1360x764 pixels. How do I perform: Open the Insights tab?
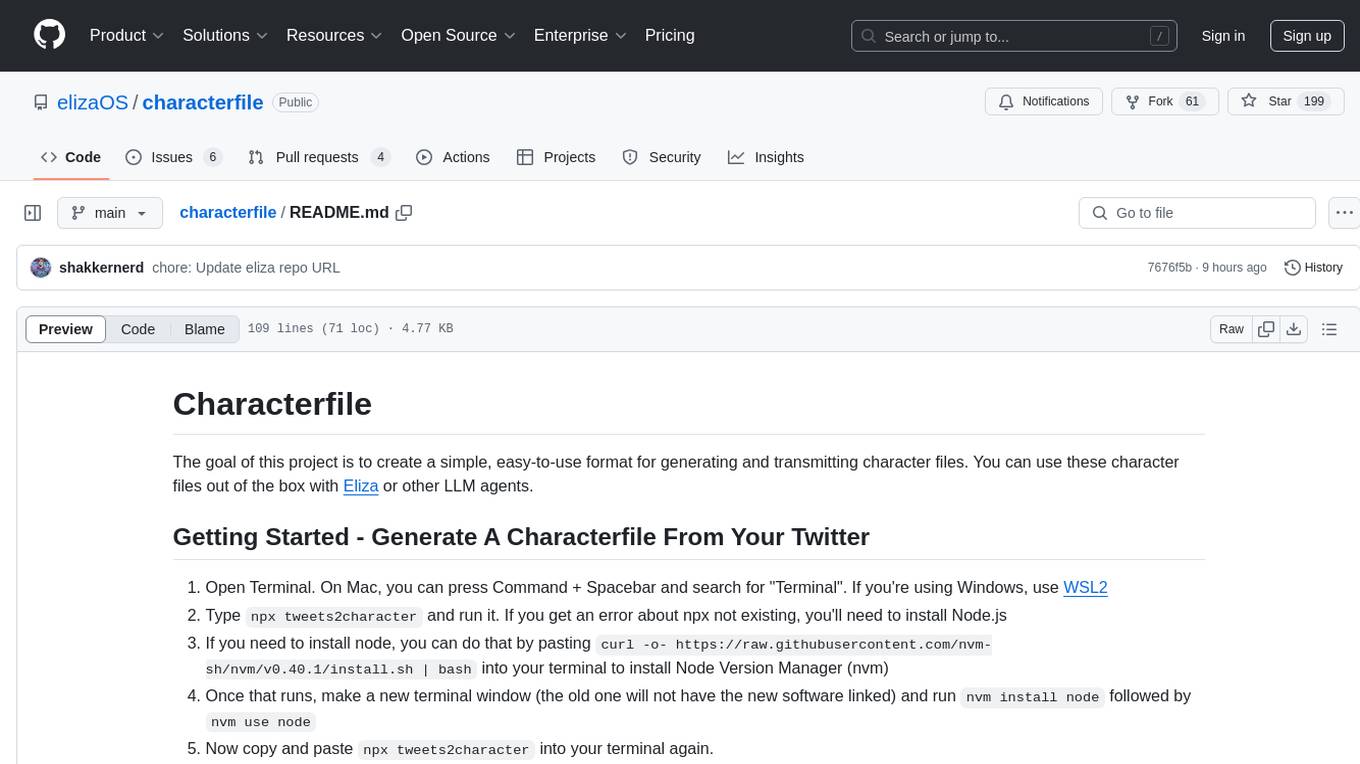coord(766,157)
